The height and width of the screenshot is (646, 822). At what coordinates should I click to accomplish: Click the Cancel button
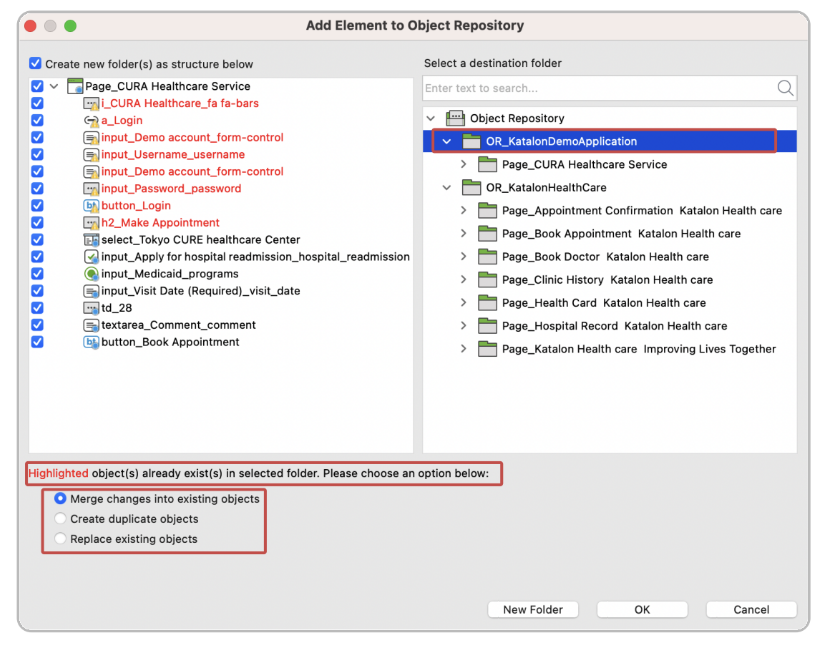point(751,609)
